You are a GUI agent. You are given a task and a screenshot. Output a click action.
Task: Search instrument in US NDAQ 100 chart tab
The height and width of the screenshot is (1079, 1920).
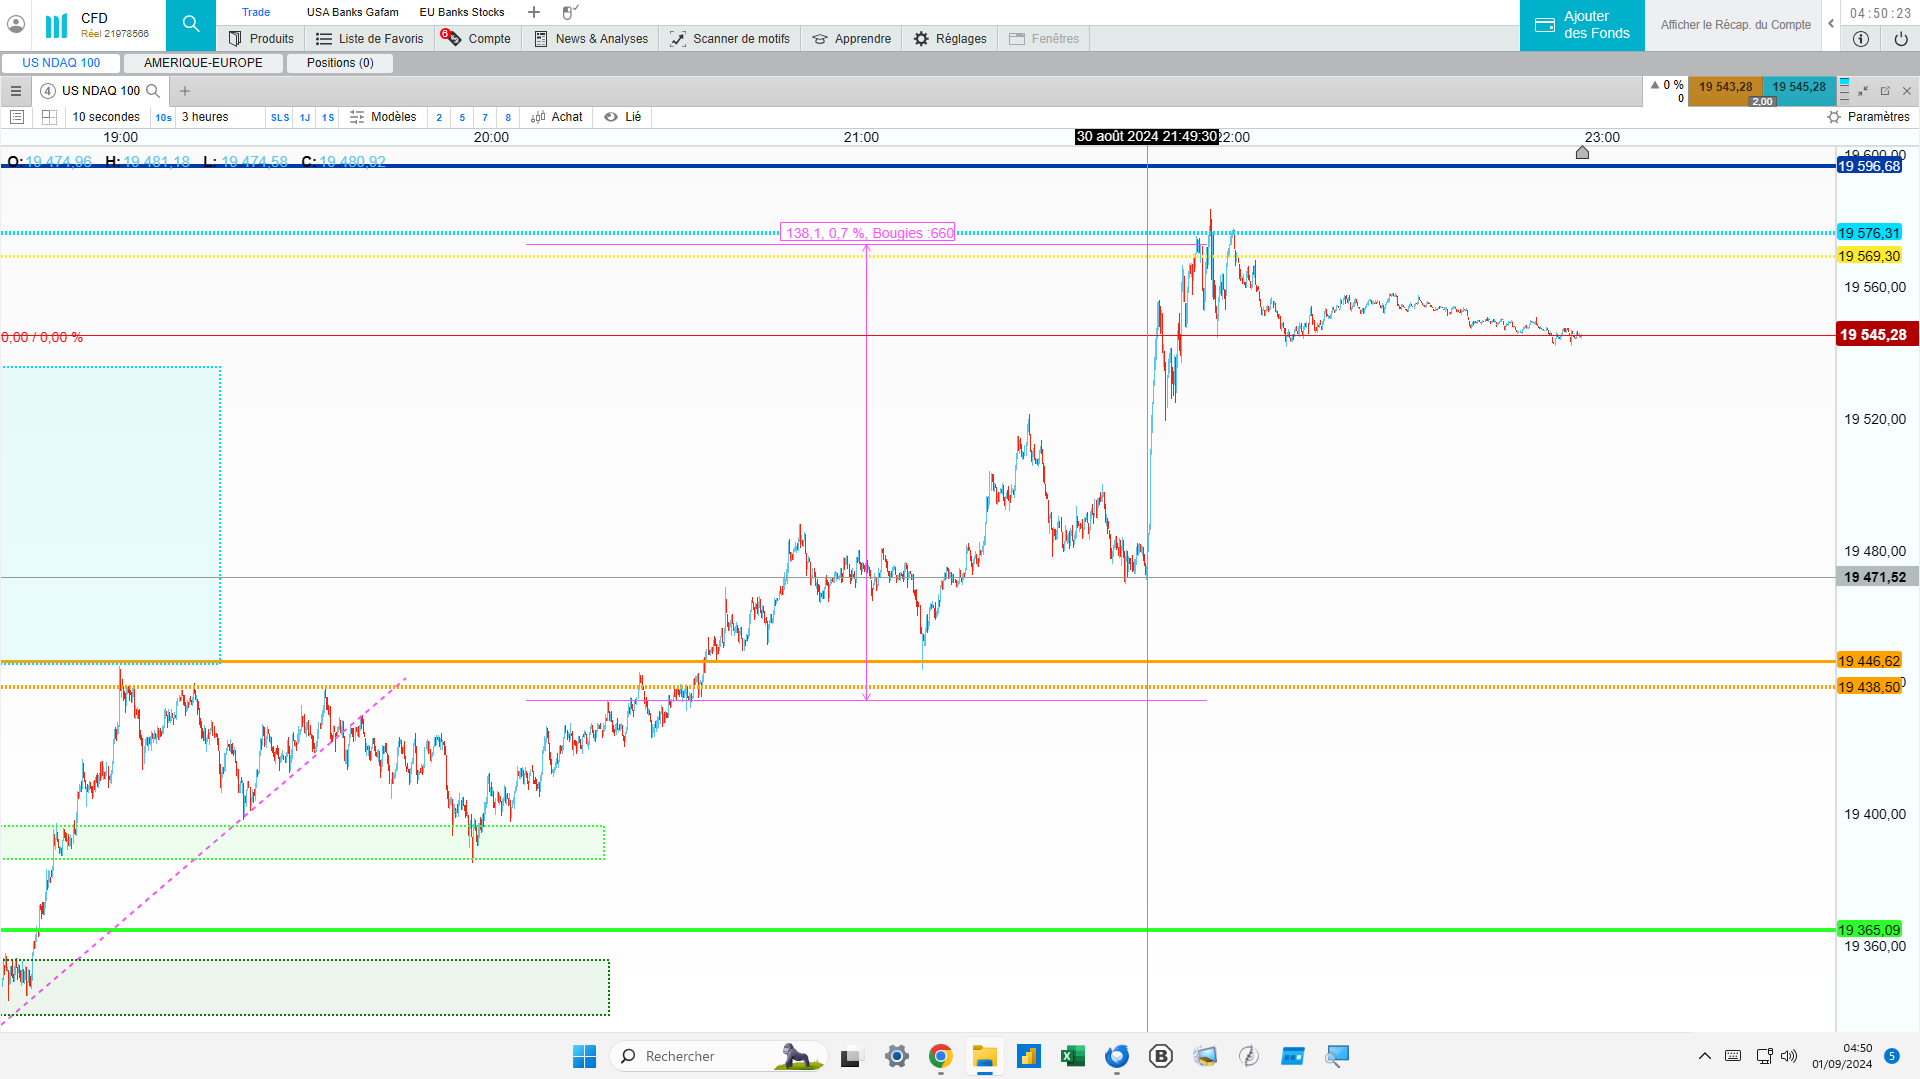click(153, 91)
